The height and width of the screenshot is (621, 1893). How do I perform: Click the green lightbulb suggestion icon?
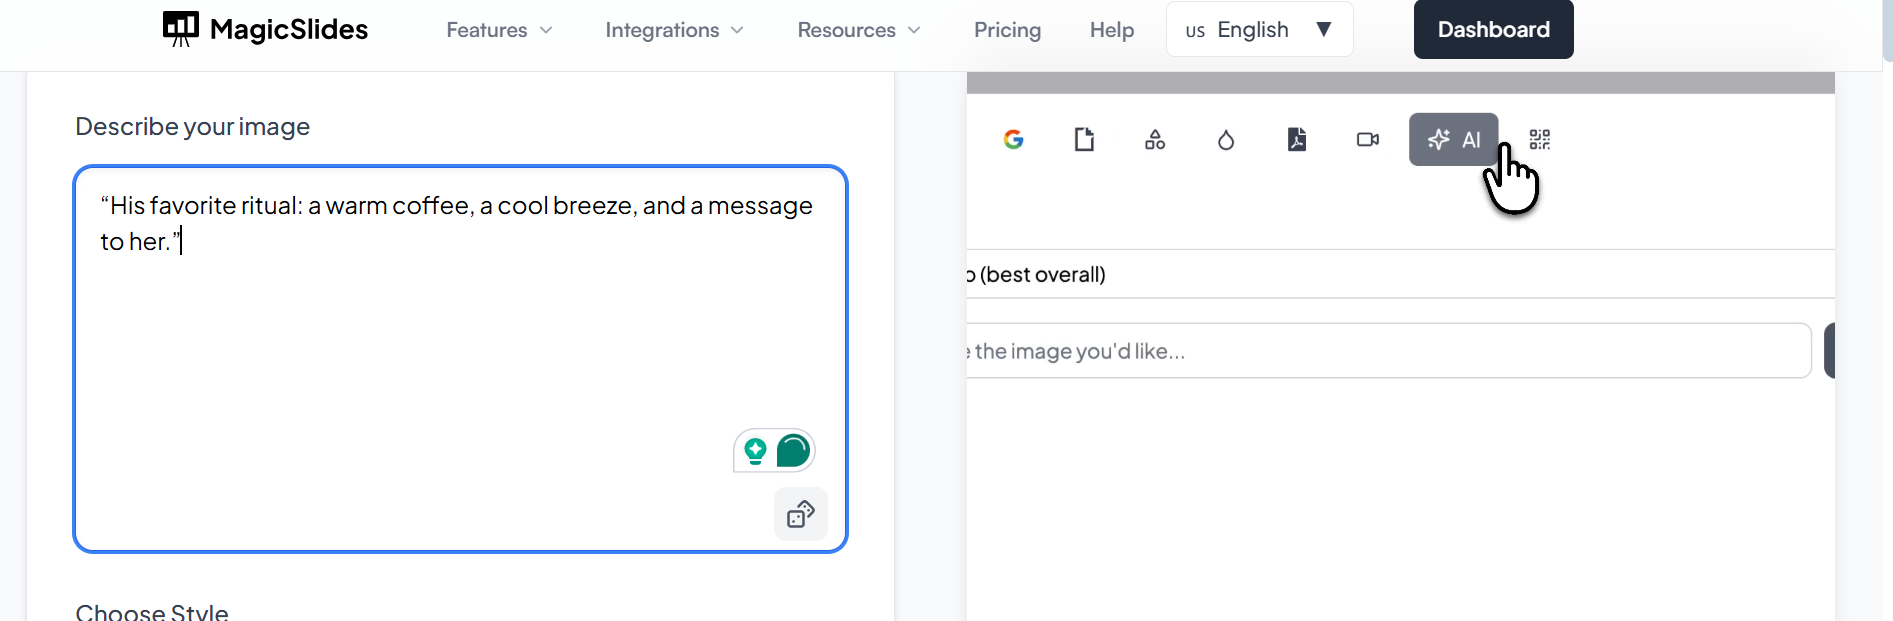tap(756, 451)
